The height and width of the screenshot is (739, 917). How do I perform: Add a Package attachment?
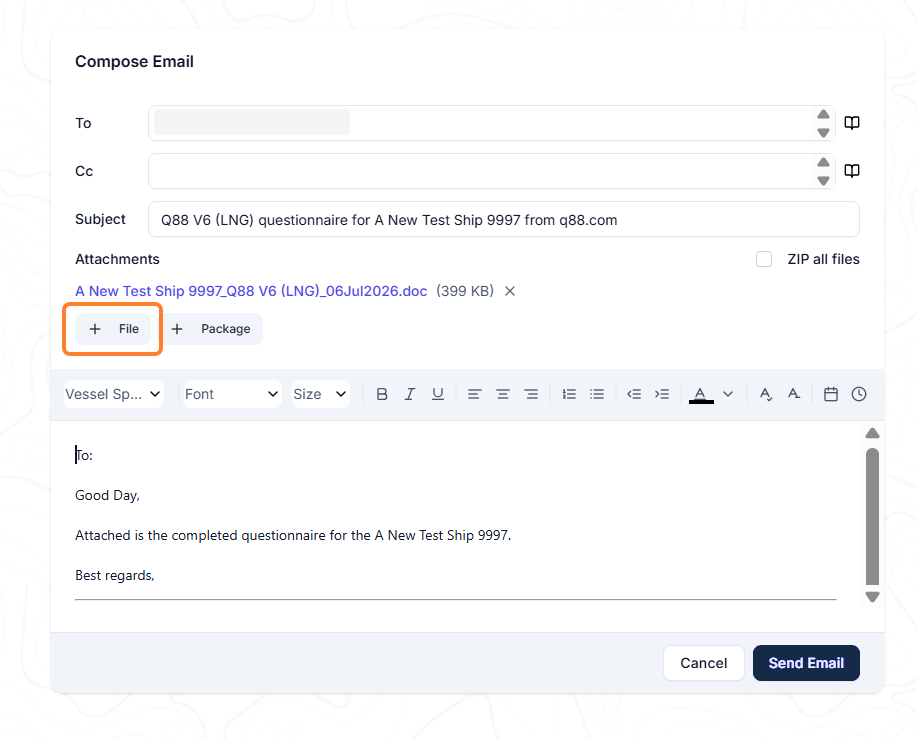[x=211, y=329]
